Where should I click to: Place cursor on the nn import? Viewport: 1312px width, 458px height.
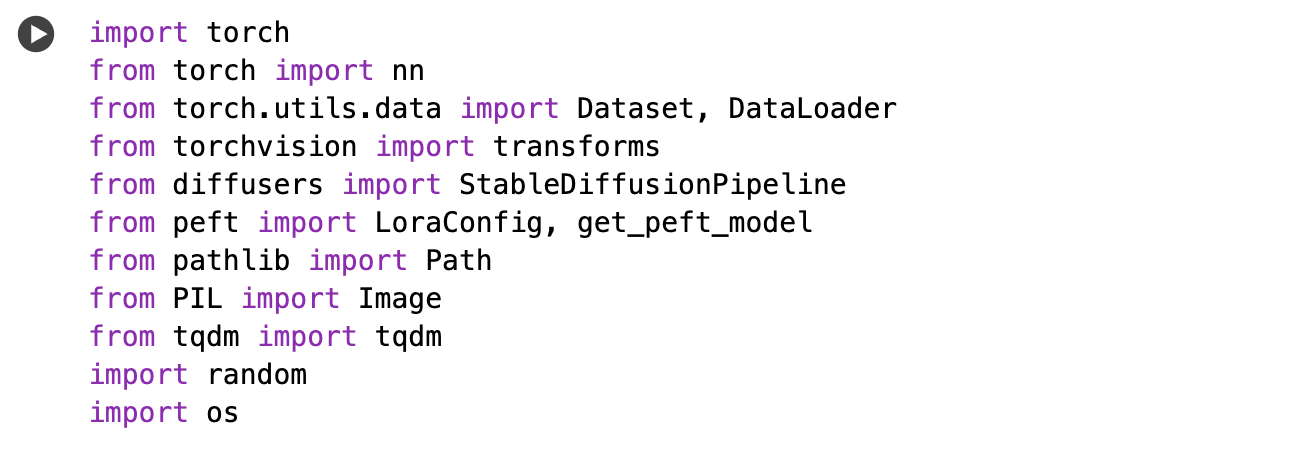pos(408,71)
